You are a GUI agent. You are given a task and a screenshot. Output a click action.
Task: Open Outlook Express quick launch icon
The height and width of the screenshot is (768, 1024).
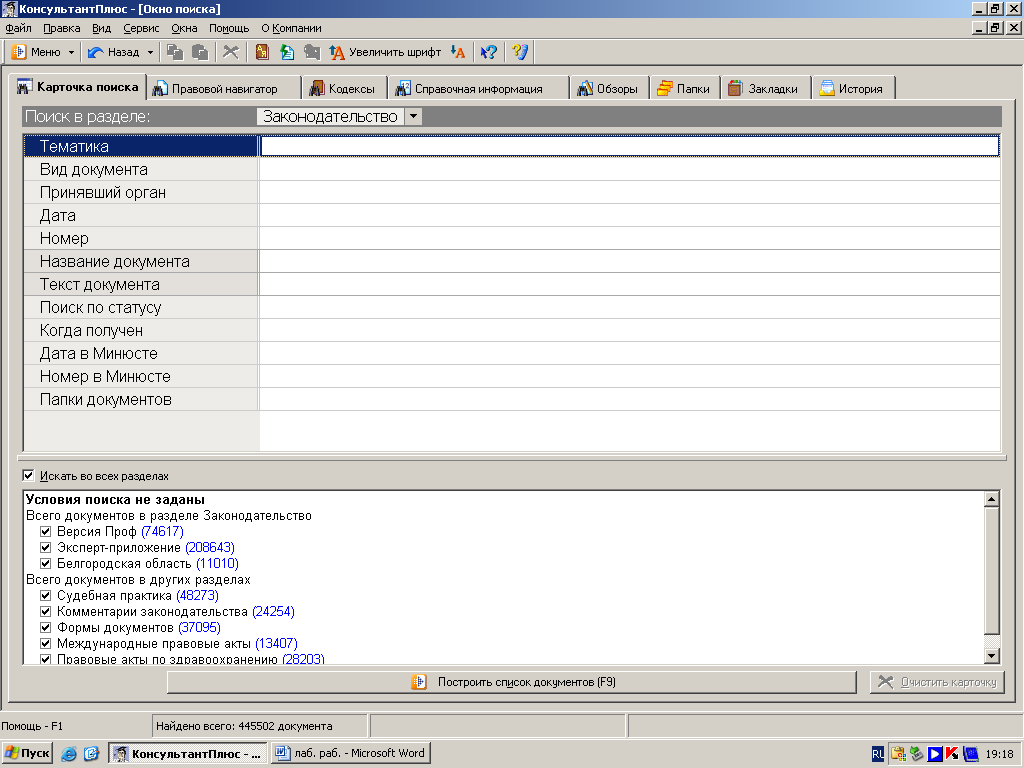click(91, 754)
